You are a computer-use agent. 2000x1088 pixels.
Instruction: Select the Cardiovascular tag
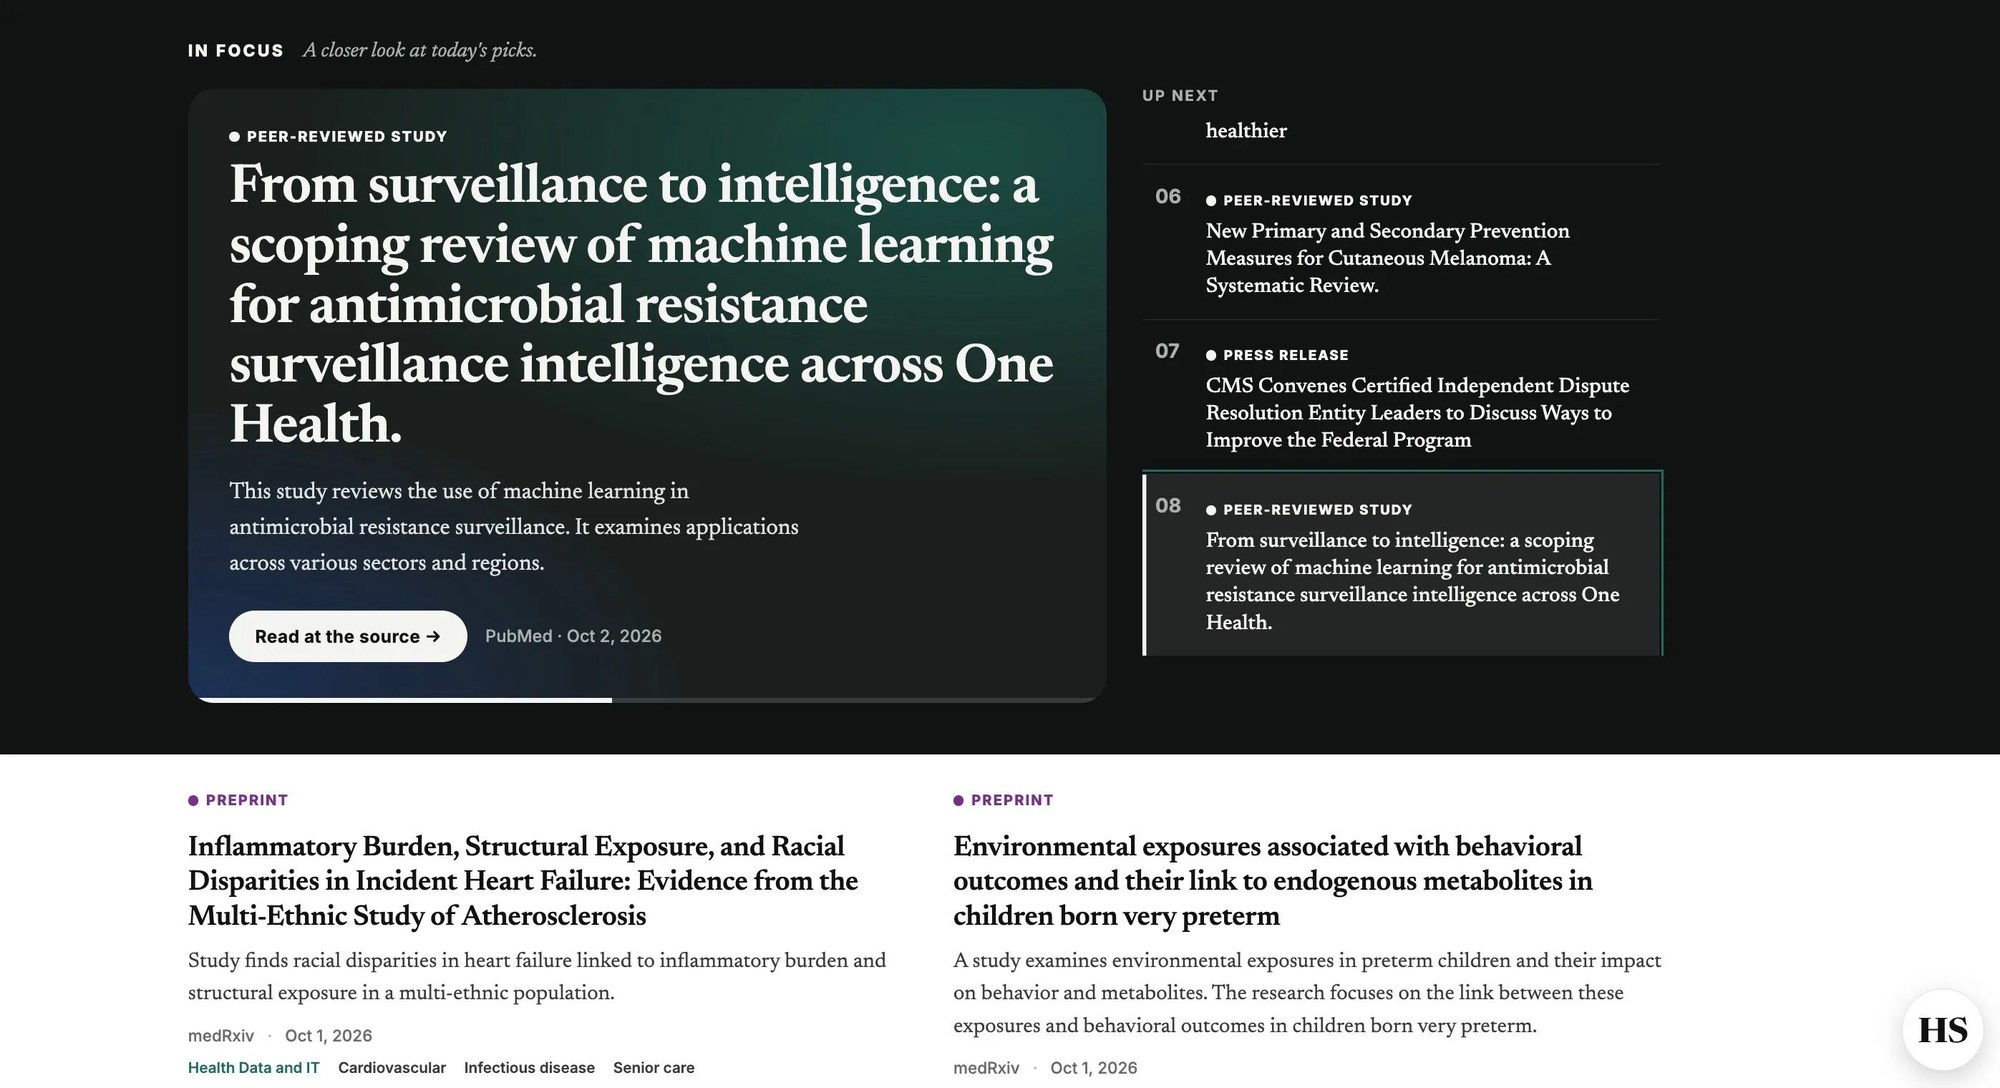392,1068
